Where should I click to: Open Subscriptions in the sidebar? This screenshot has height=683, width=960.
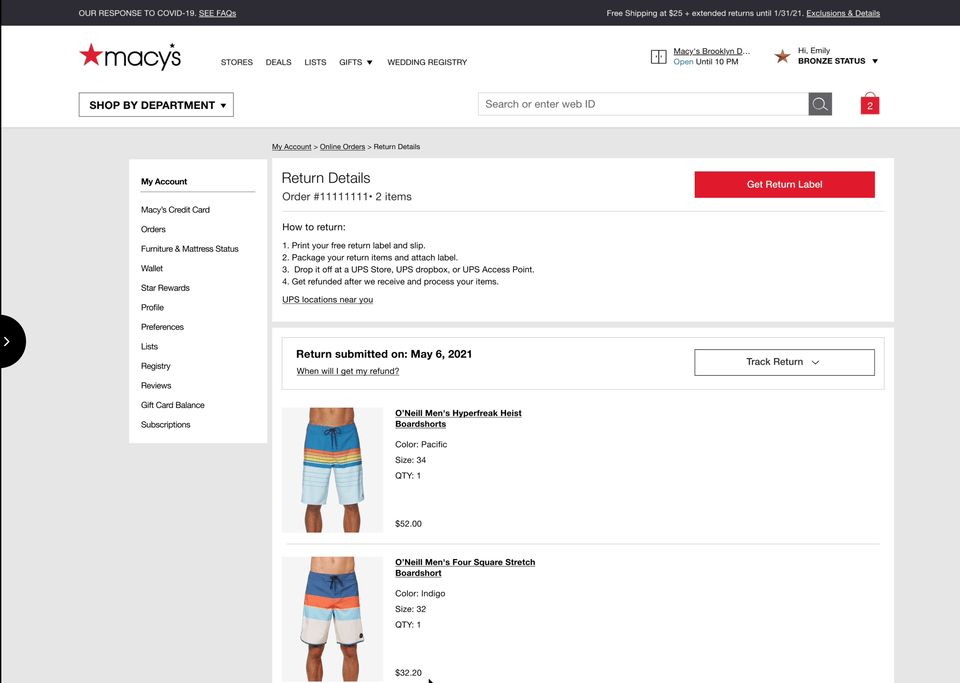tap(165, 425)
